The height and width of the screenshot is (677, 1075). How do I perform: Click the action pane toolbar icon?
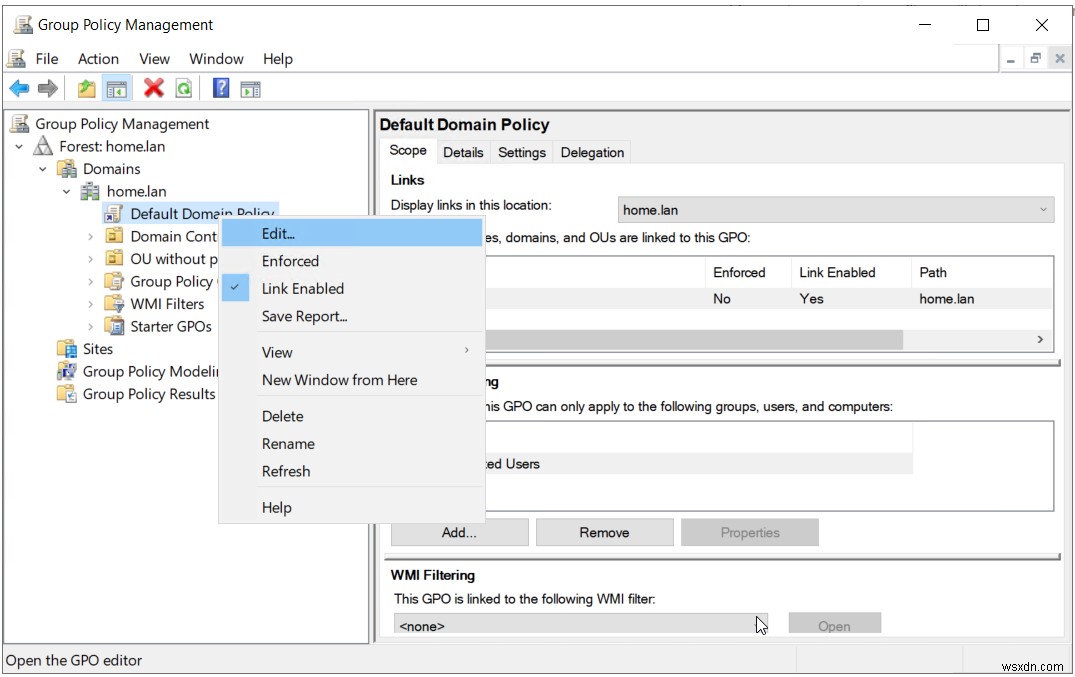(250, 88)
